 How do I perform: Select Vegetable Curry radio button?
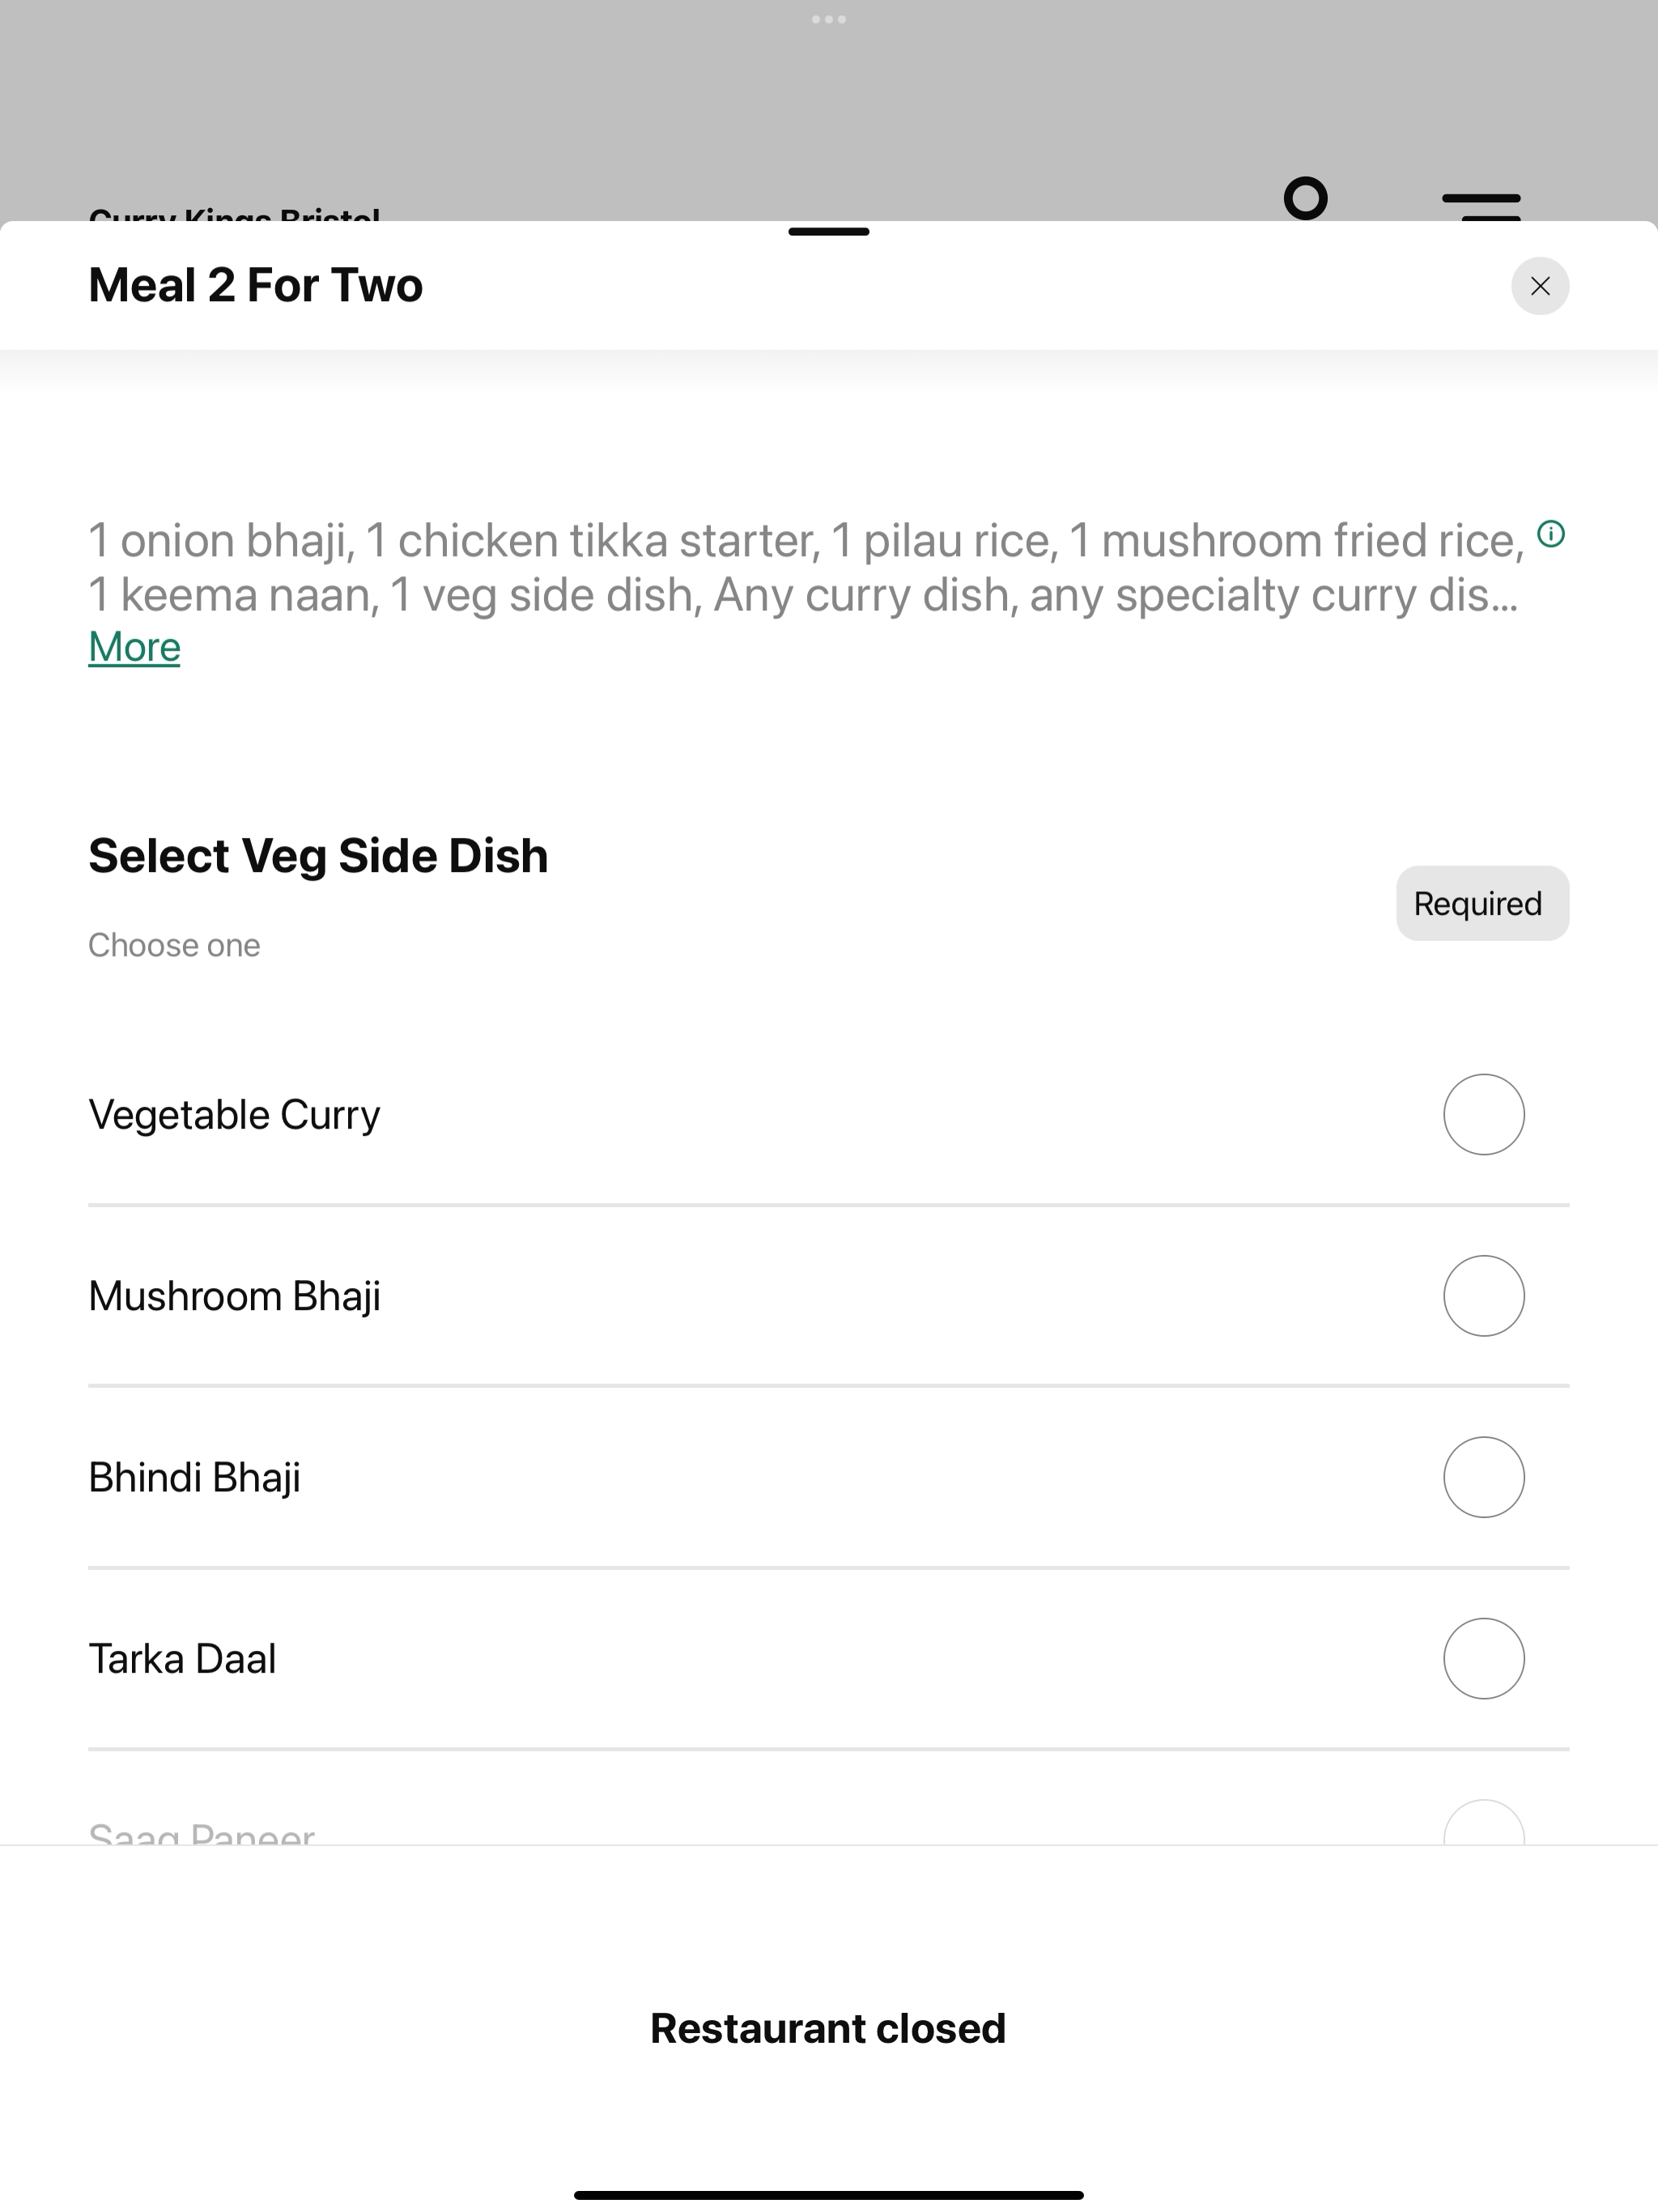pos(1483,1114)
